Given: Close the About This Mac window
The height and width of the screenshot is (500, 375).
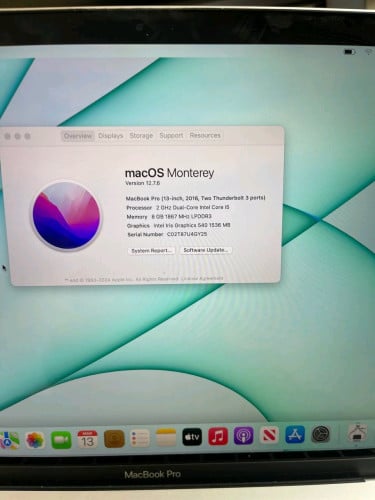Looking at the screenshot, I should tap(7, 136).
